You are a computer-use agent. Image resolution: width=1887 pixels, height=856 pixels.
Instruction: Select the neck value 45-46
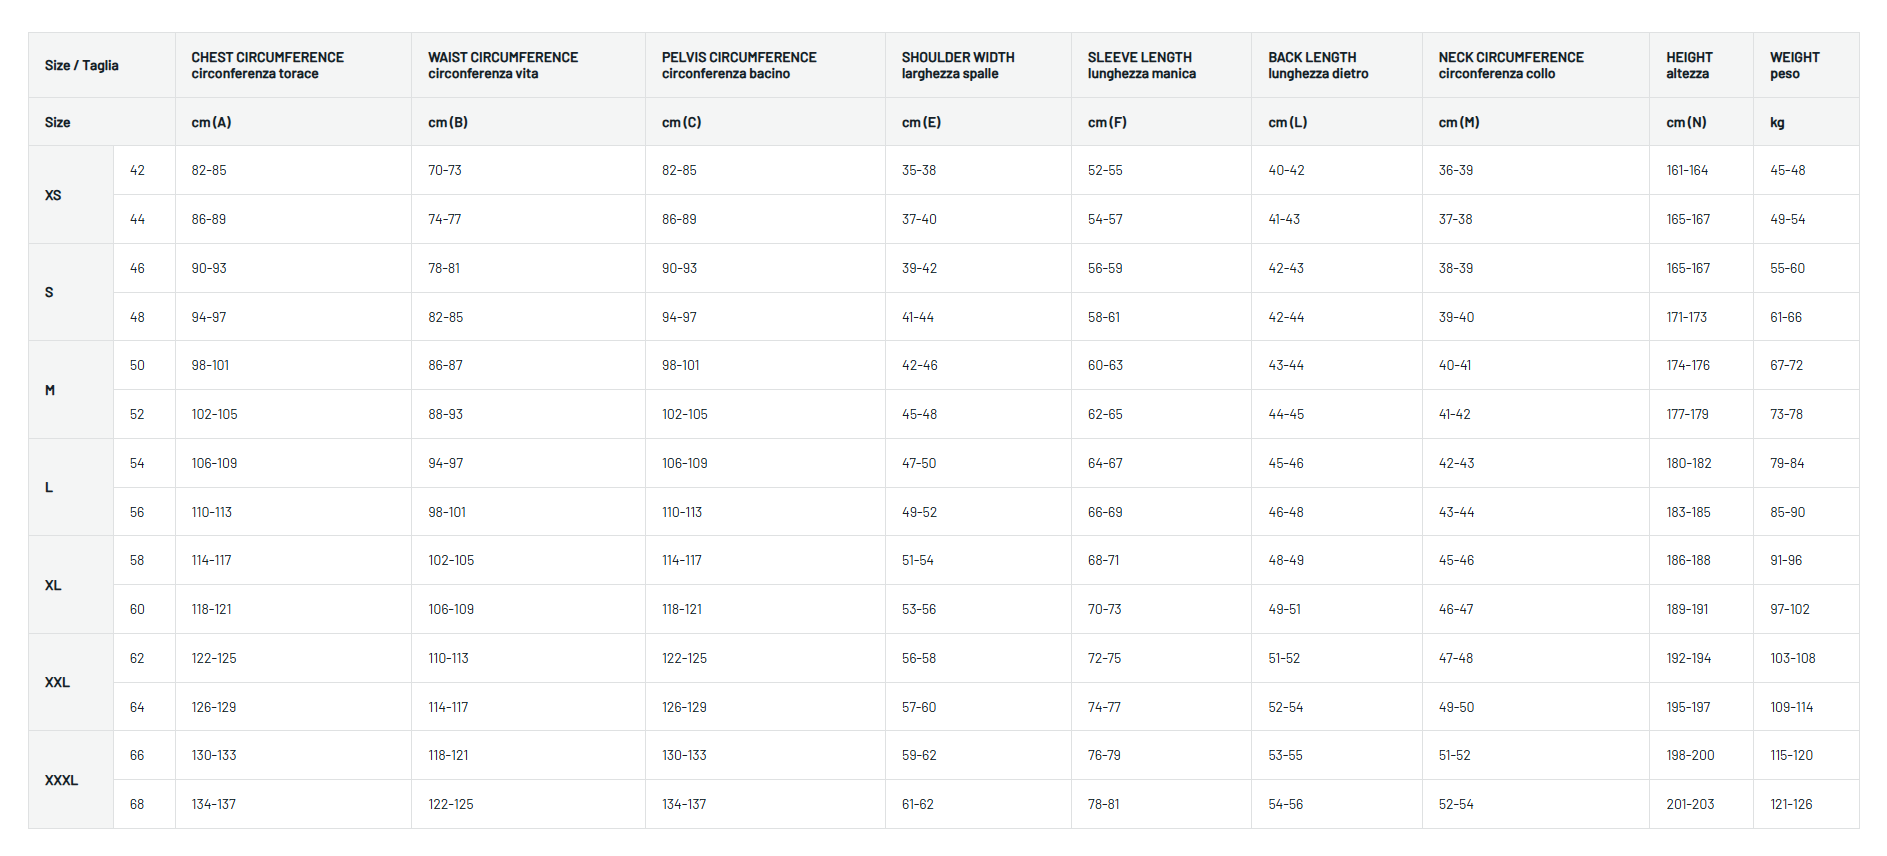1456,561
